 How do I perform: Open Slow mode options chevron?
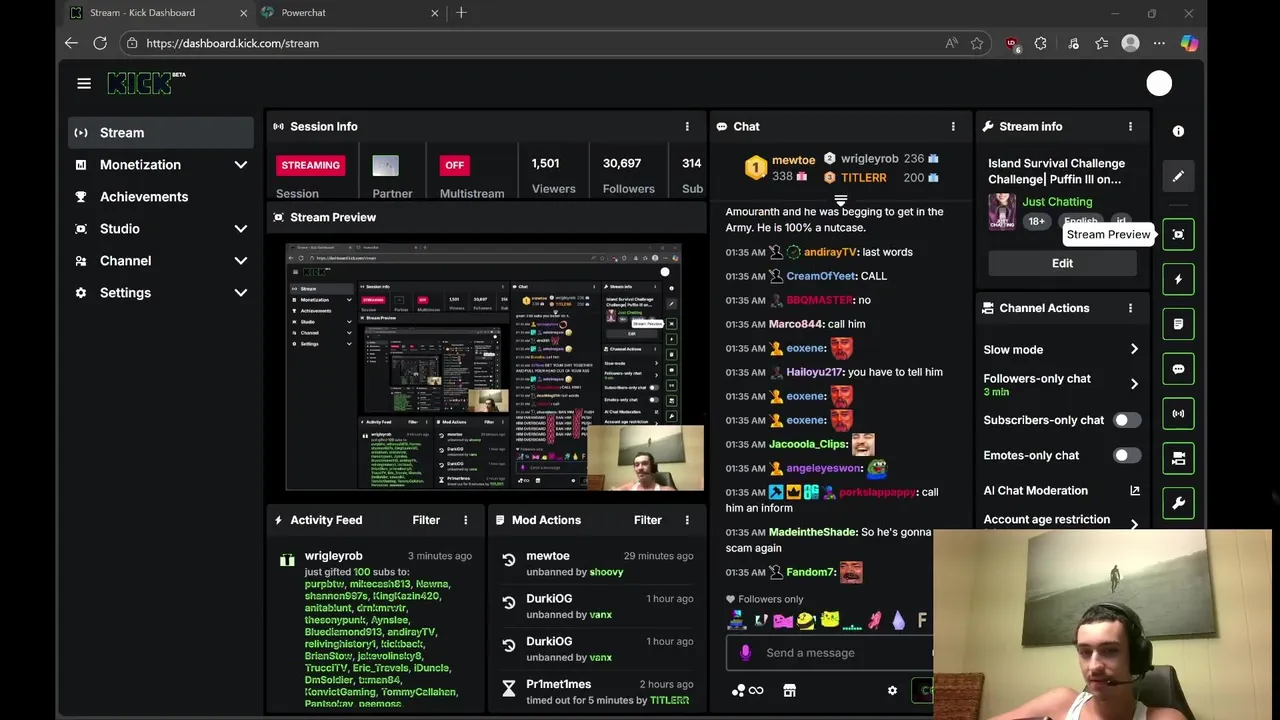pos(1134,349)
